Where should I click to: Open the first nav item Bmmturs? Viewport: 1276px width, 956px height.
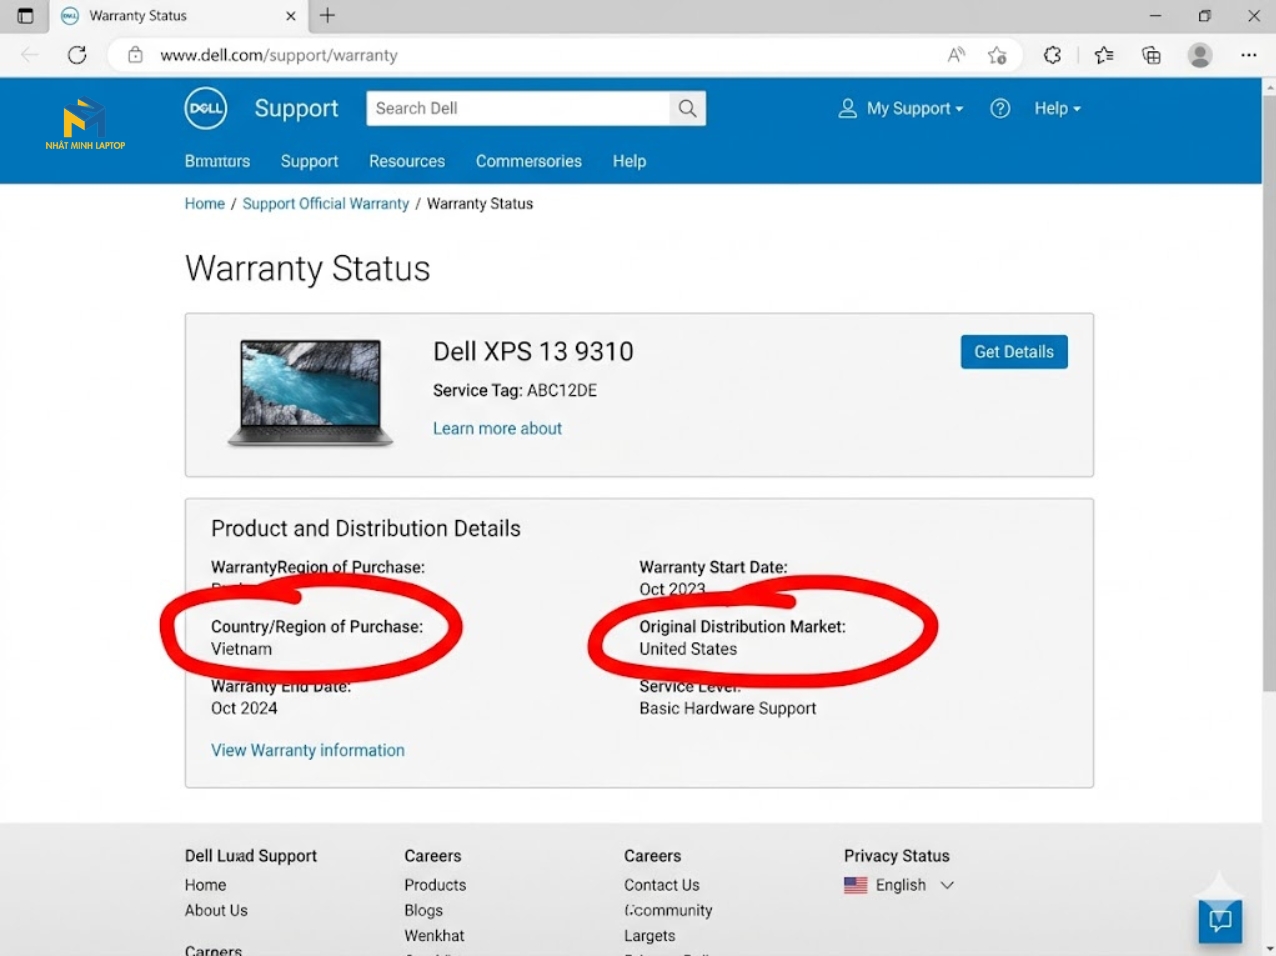[217, 161]
